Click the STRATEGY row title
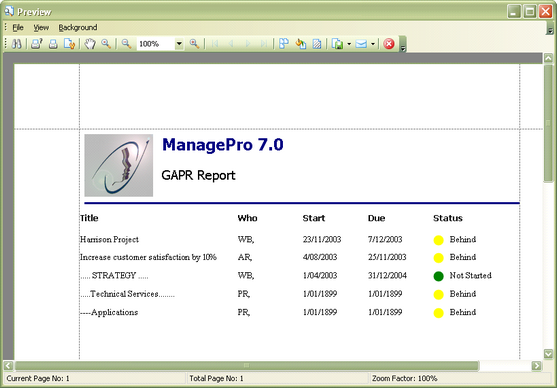557x388 pixels. click(x=114, y=275)
